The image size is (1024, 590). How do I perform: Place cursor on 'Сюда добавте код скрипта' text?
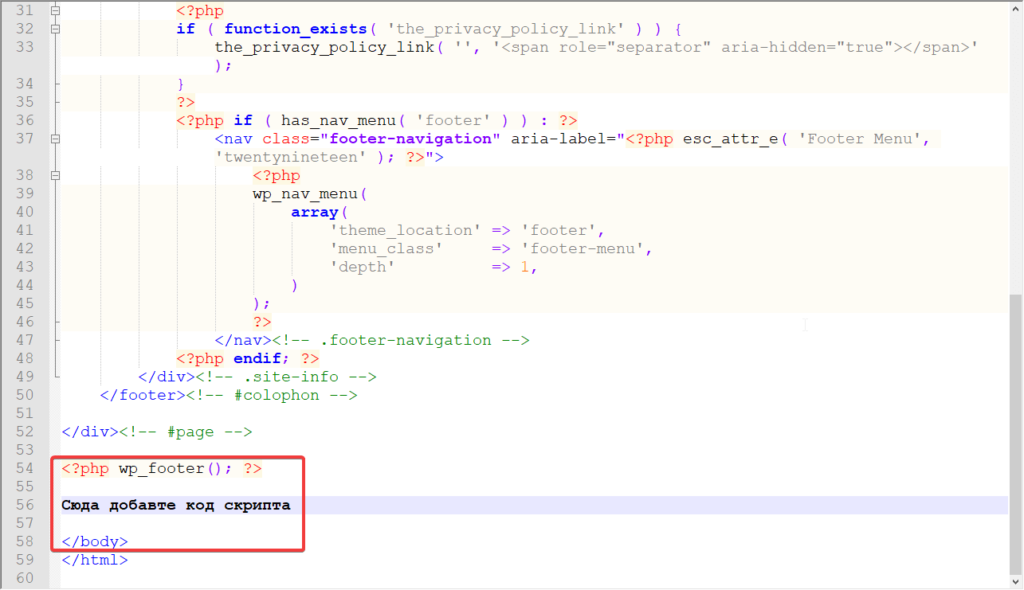tap(176, 505)
